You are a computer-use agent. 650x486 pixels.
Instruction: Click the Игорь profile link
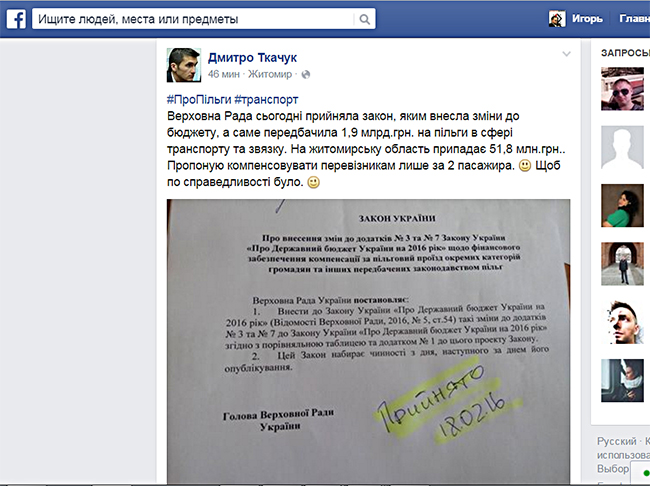point(587,19)
